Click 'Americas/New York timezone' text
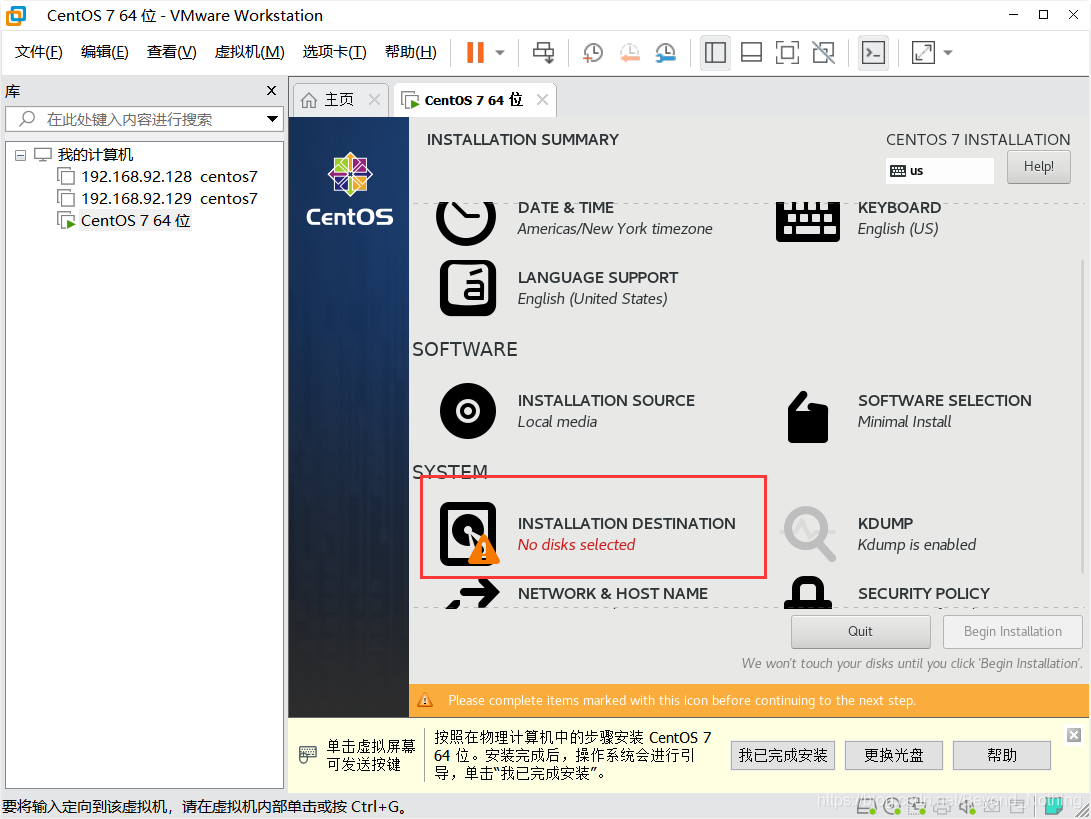Viewport: 1091px width, 819px height. pos(615,229)
